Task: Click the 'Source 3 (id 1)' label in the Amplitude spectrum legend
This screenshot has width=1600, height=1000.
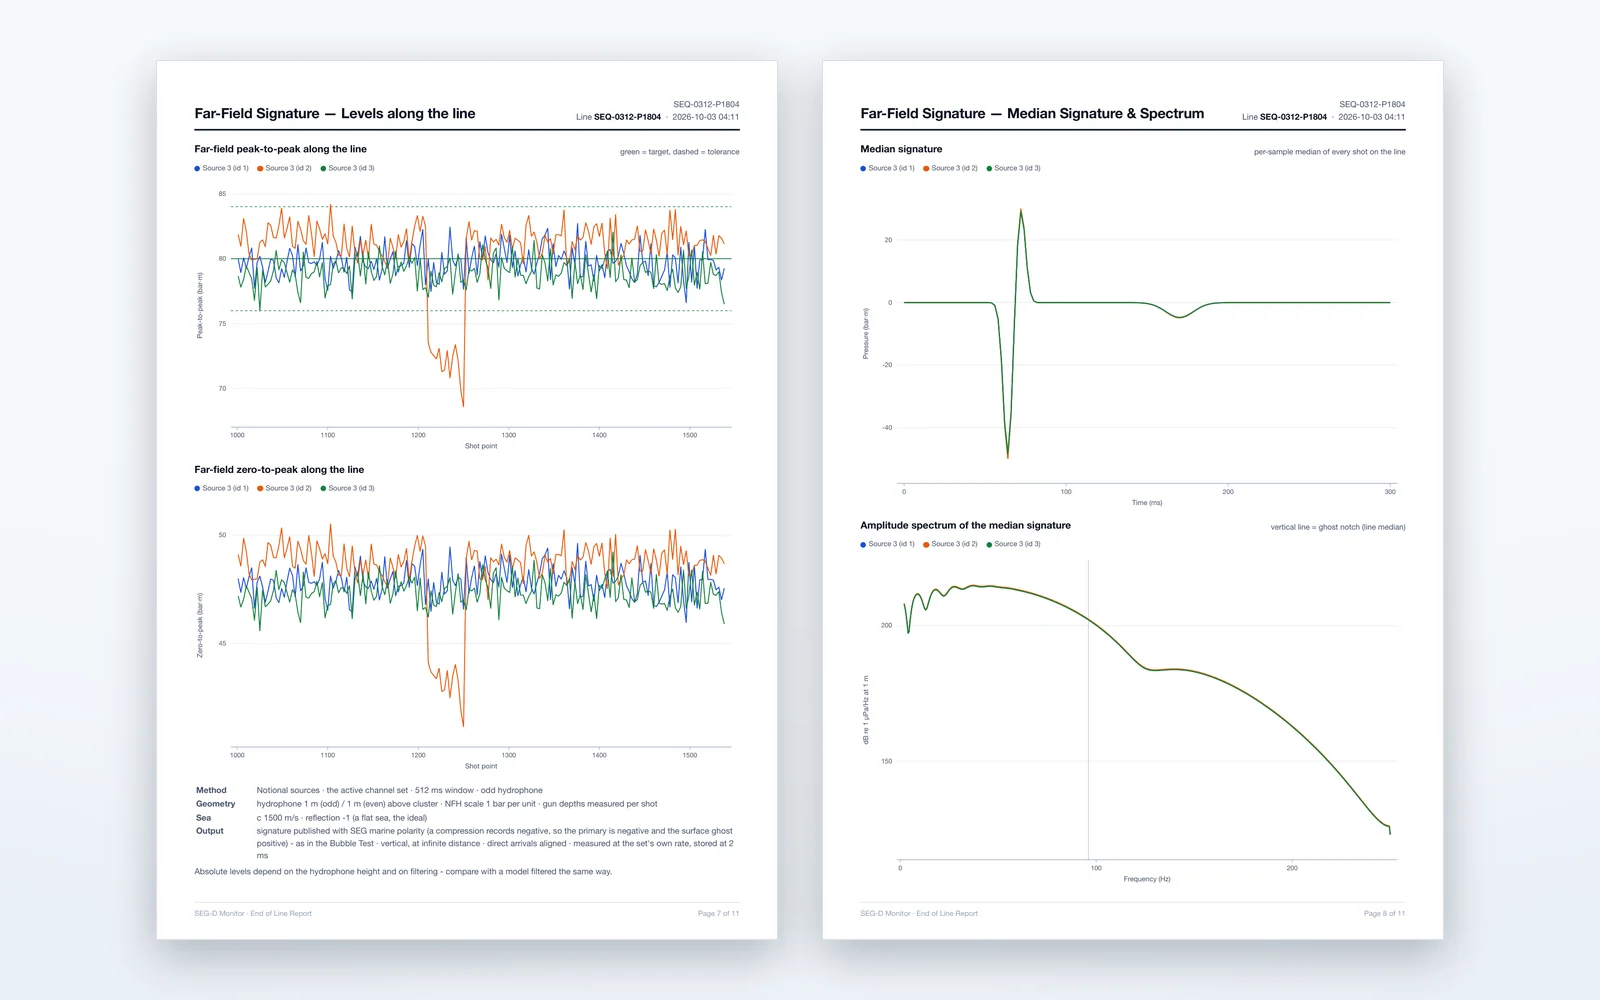Action: tap(892, 544)
